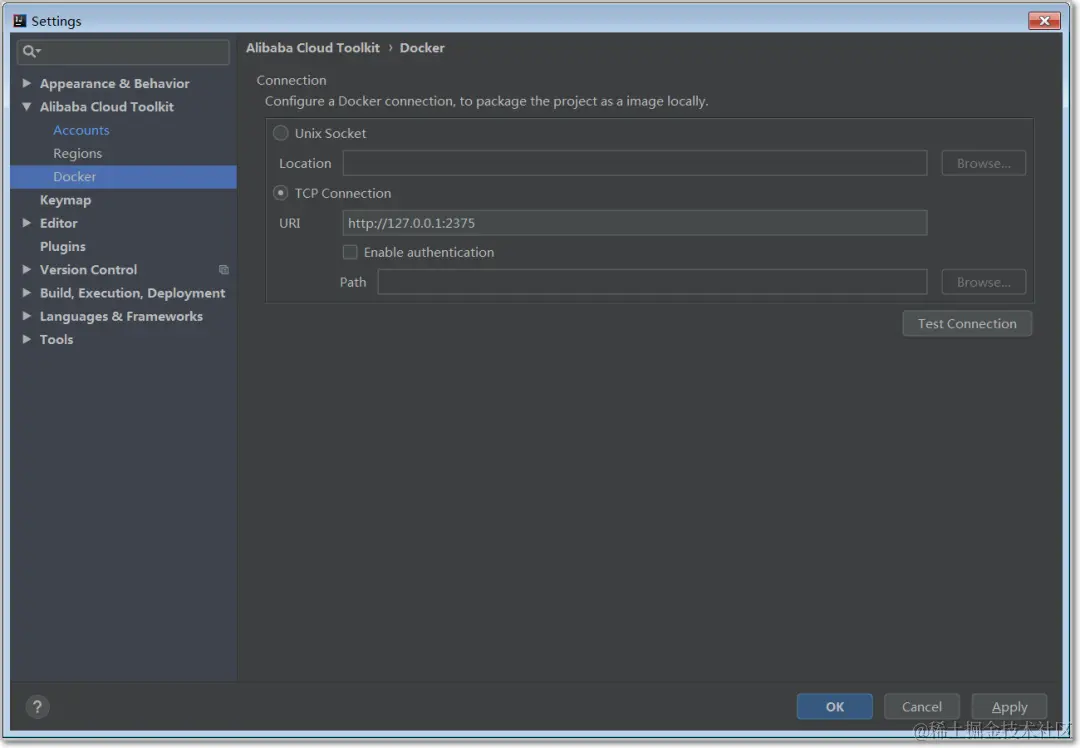Toggle the Enable authentication checkbox

pos(350,252)
